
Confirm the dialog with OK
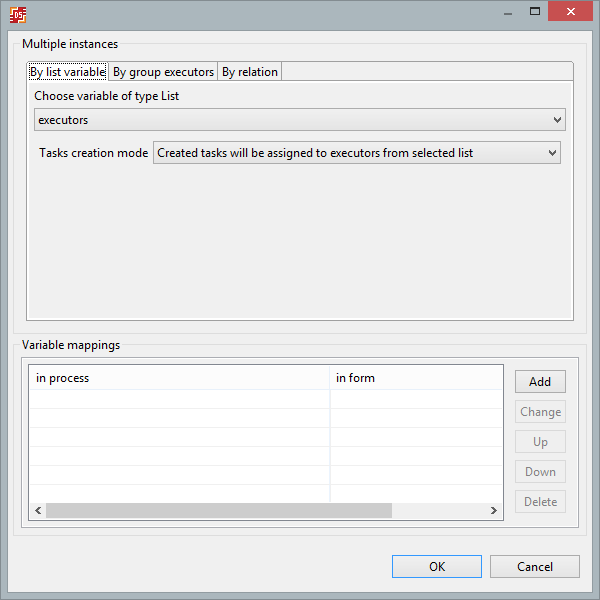pos(437,566)
